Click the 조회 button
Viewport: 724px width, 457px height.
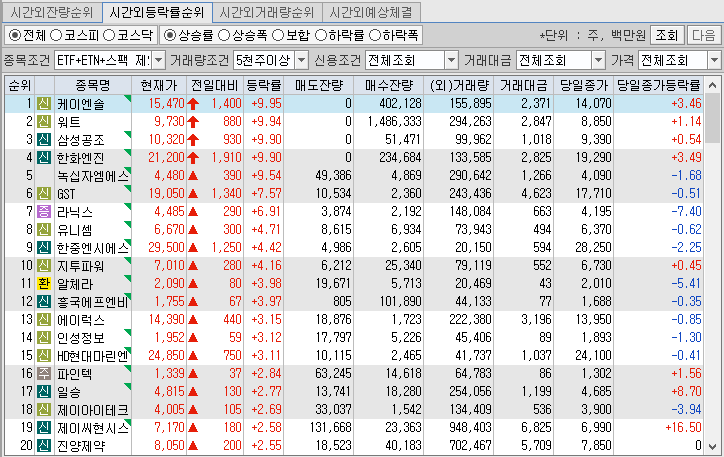point(667,35)
